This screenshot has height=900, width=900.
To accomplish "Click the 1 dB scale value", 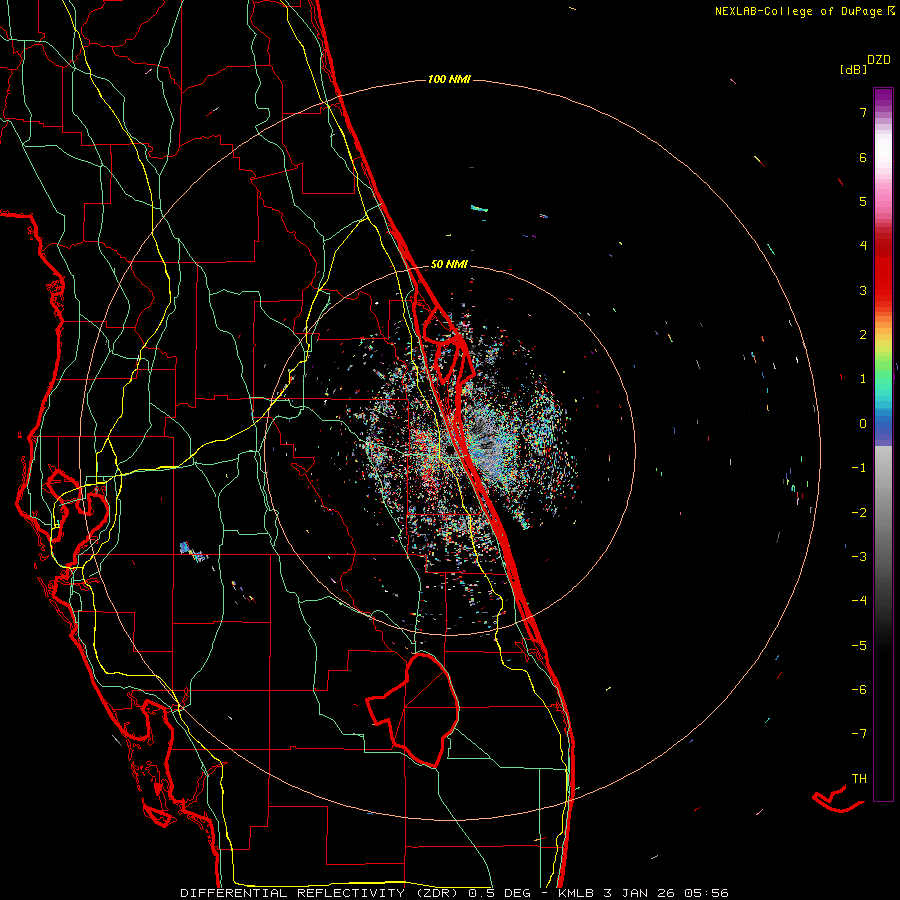I will pos(863,379).
